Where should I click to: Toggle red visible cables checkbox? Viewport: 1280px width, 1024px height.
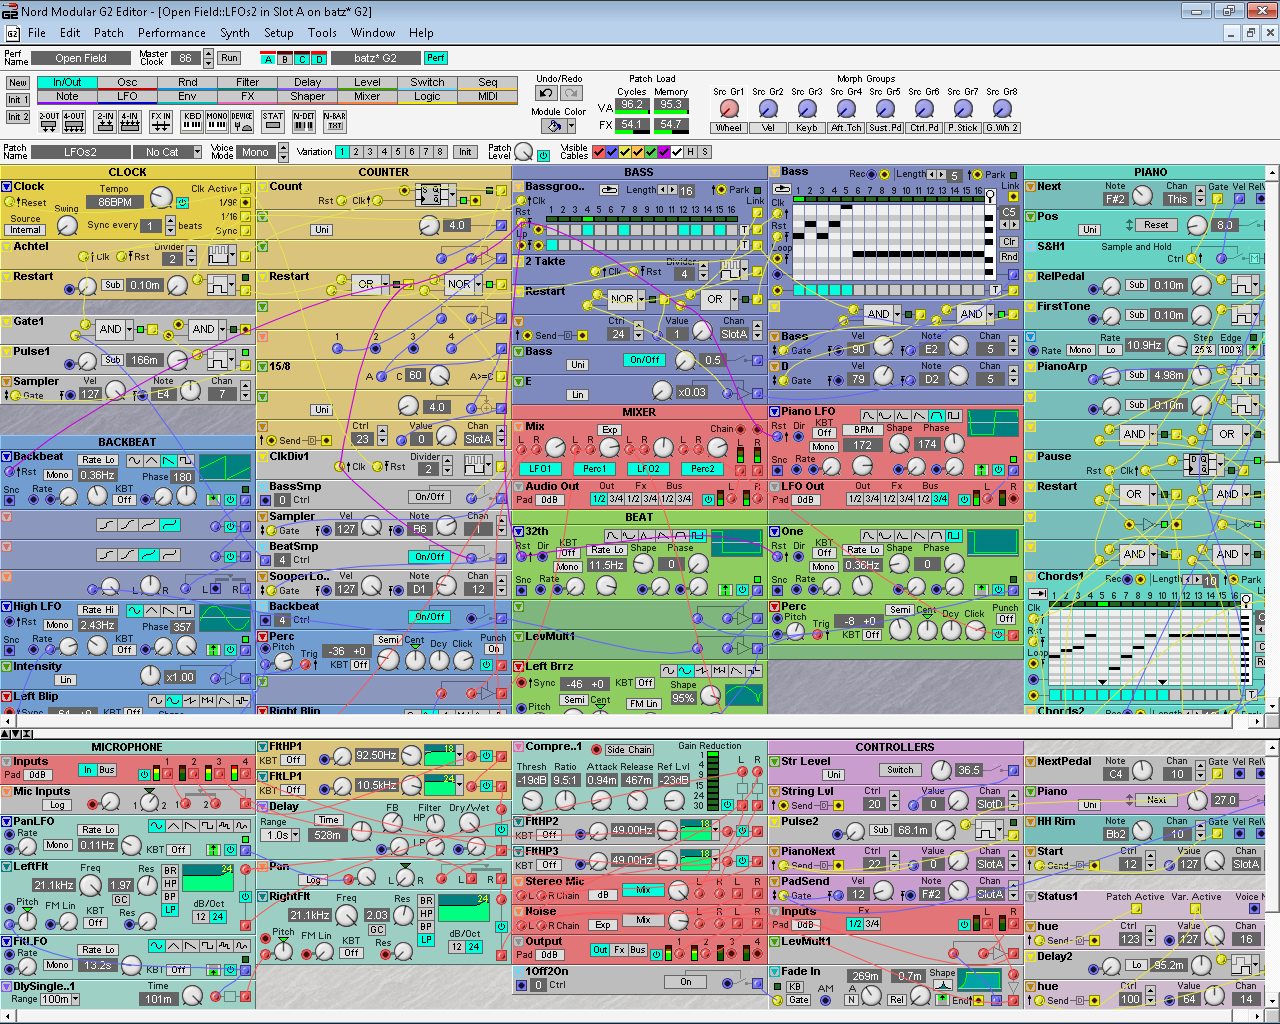coord(599,152)
